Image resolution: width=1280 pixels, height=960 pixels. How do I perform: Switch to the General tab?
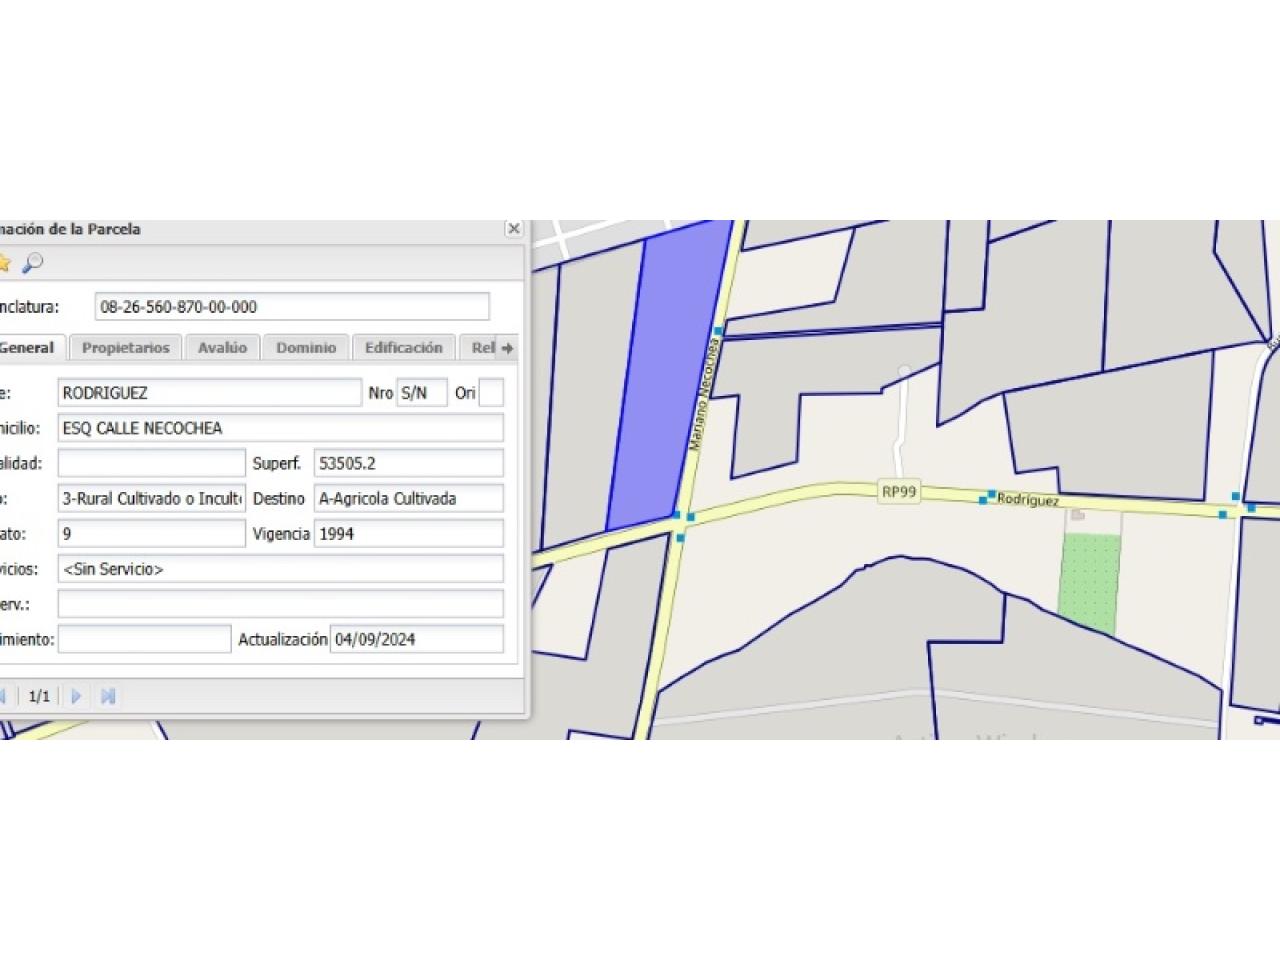[x=27, y=348]
